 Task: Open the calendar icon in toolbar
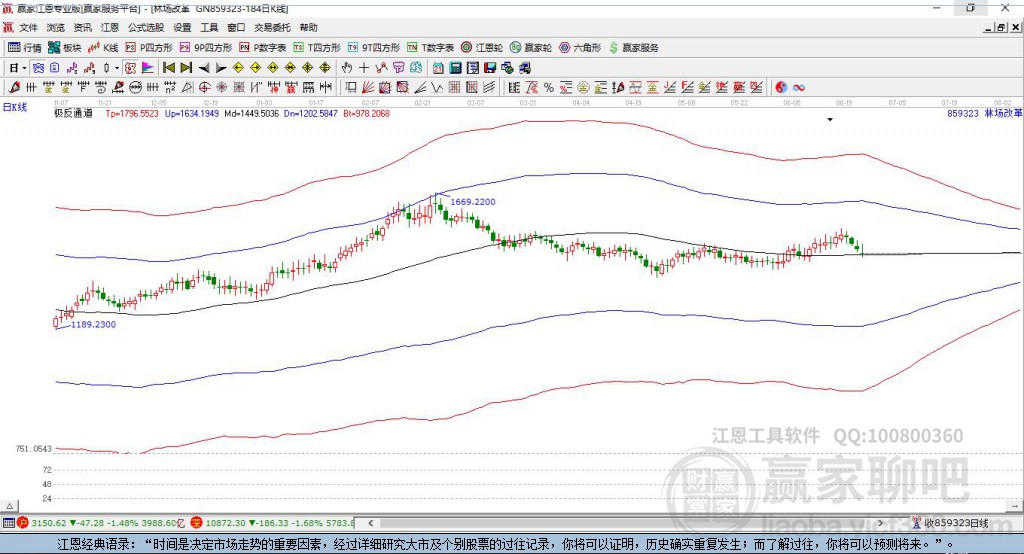coord(438,68)
